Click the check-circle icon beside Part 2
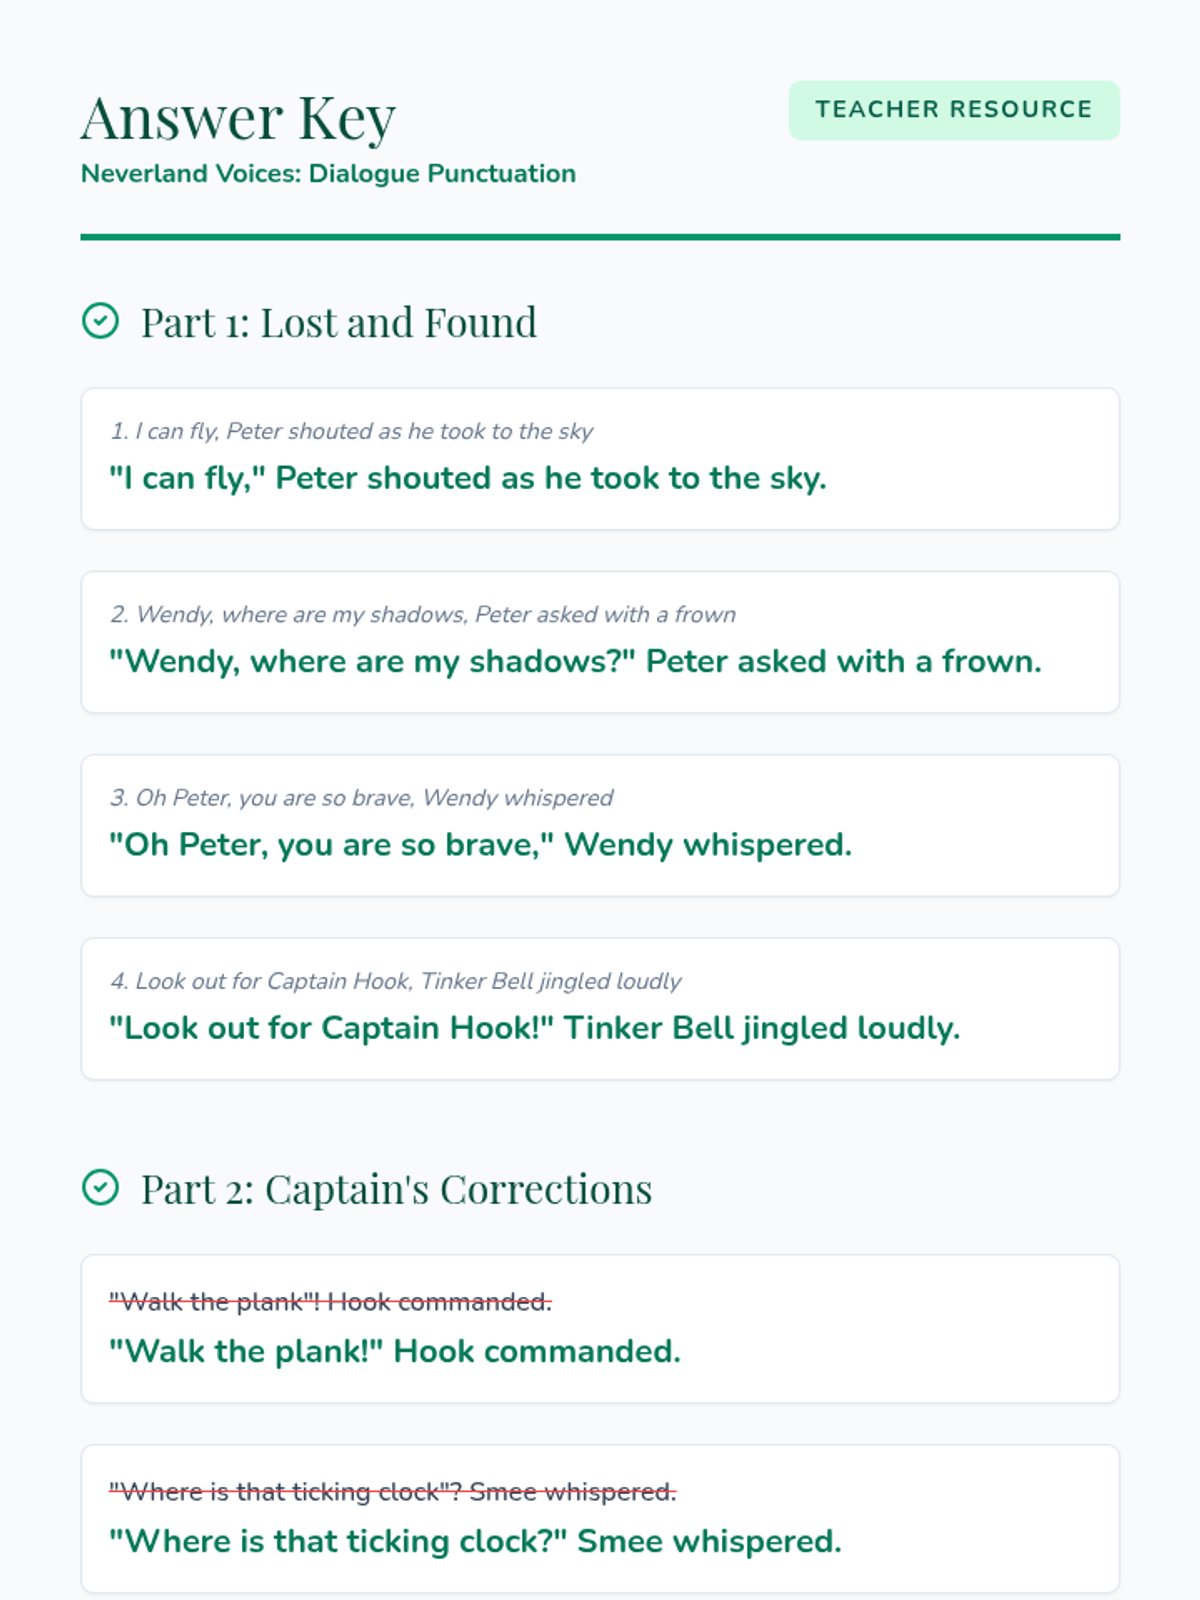Screen dimensions: 1200x1600 (x=100, y=1188)
